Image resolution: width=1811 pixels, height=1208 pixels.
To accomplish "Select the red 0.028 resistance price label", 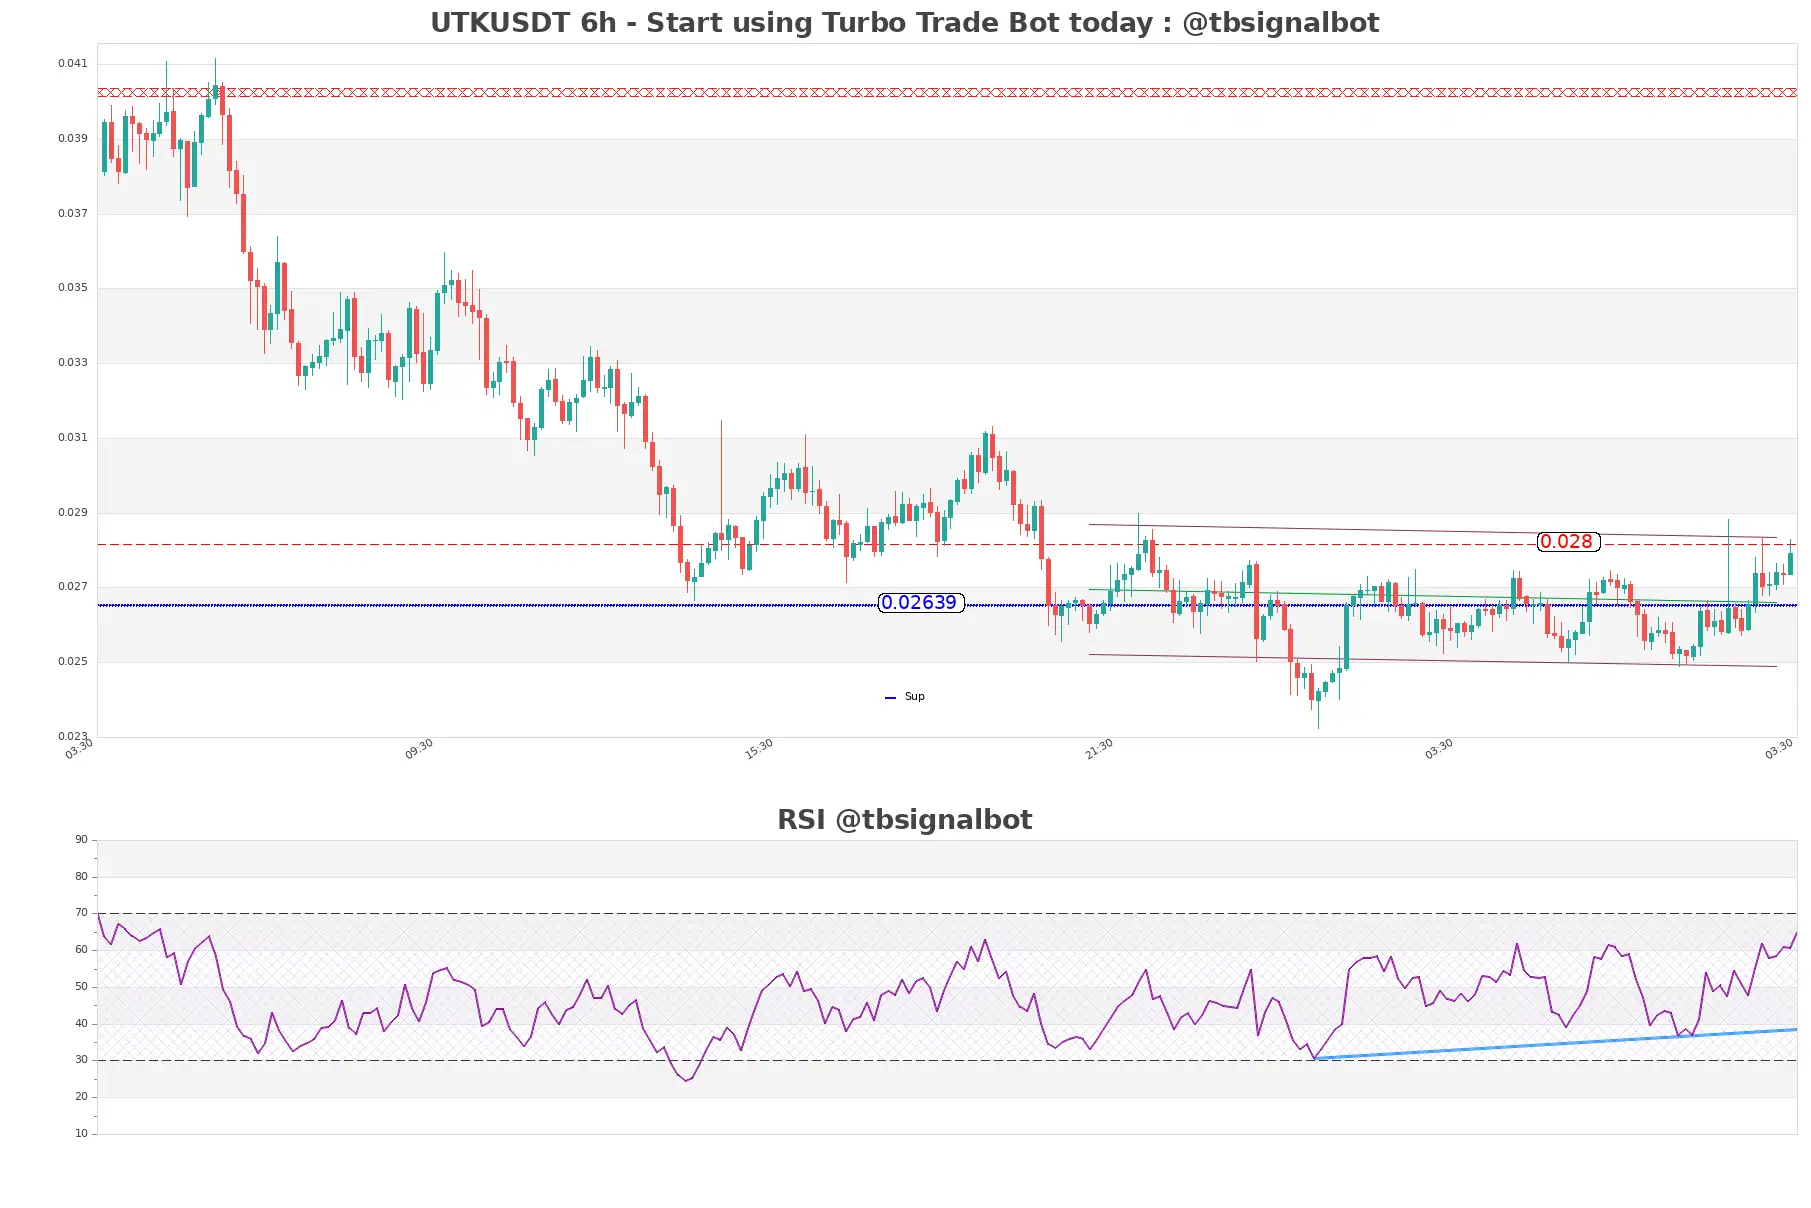I will coord(1568,542).
